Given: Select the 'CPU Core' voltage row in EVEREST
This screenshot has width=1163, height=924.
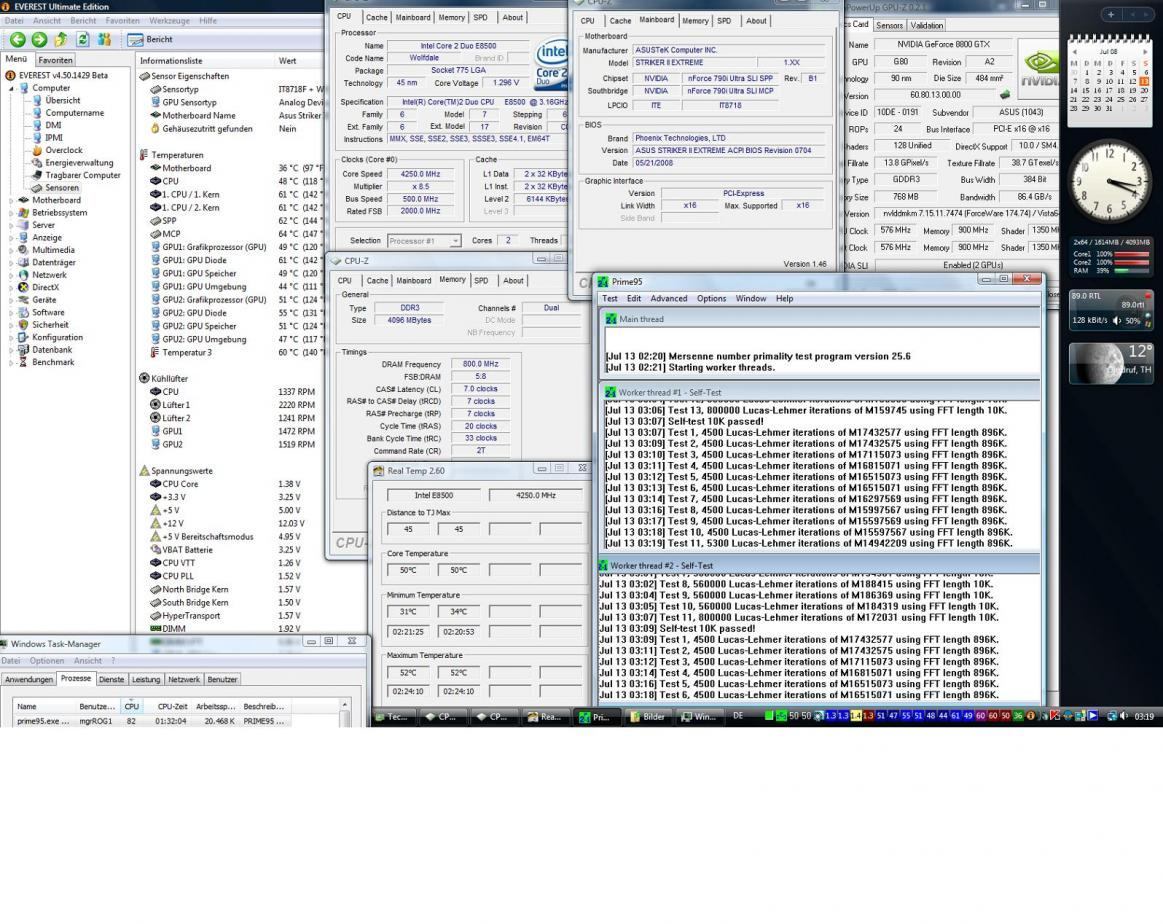Looking at the screenshot, I should point(226,484).
